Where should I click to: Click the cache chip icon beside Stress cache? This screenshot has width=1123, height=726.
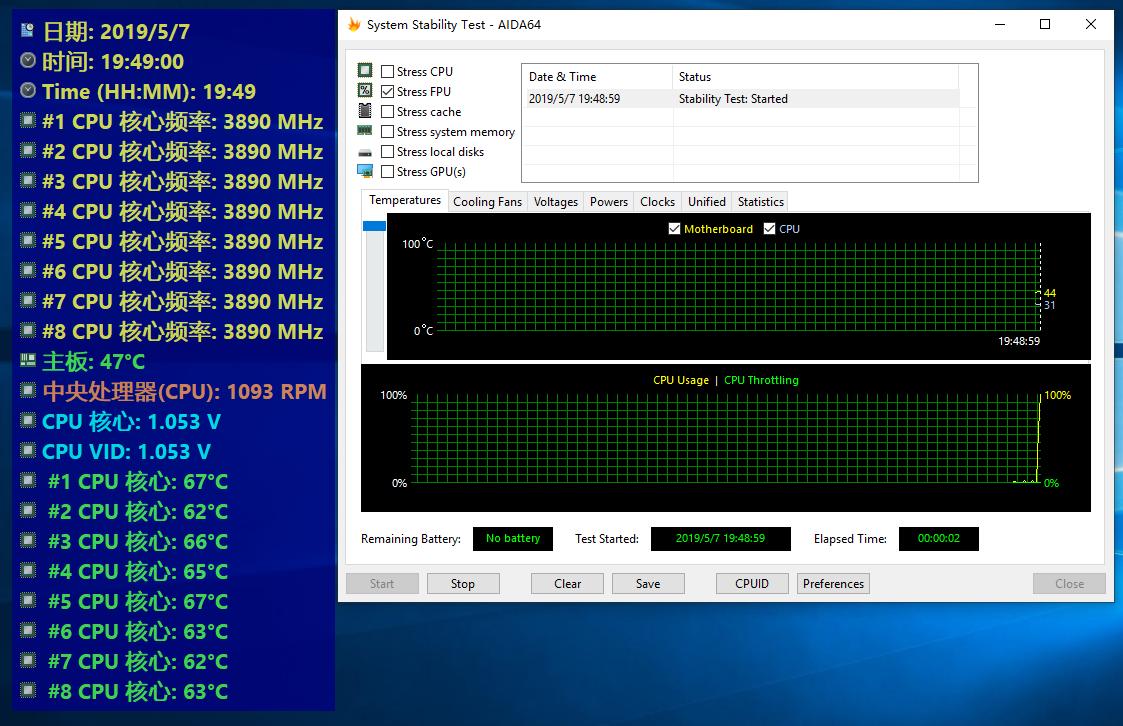[x=365, y=110]
